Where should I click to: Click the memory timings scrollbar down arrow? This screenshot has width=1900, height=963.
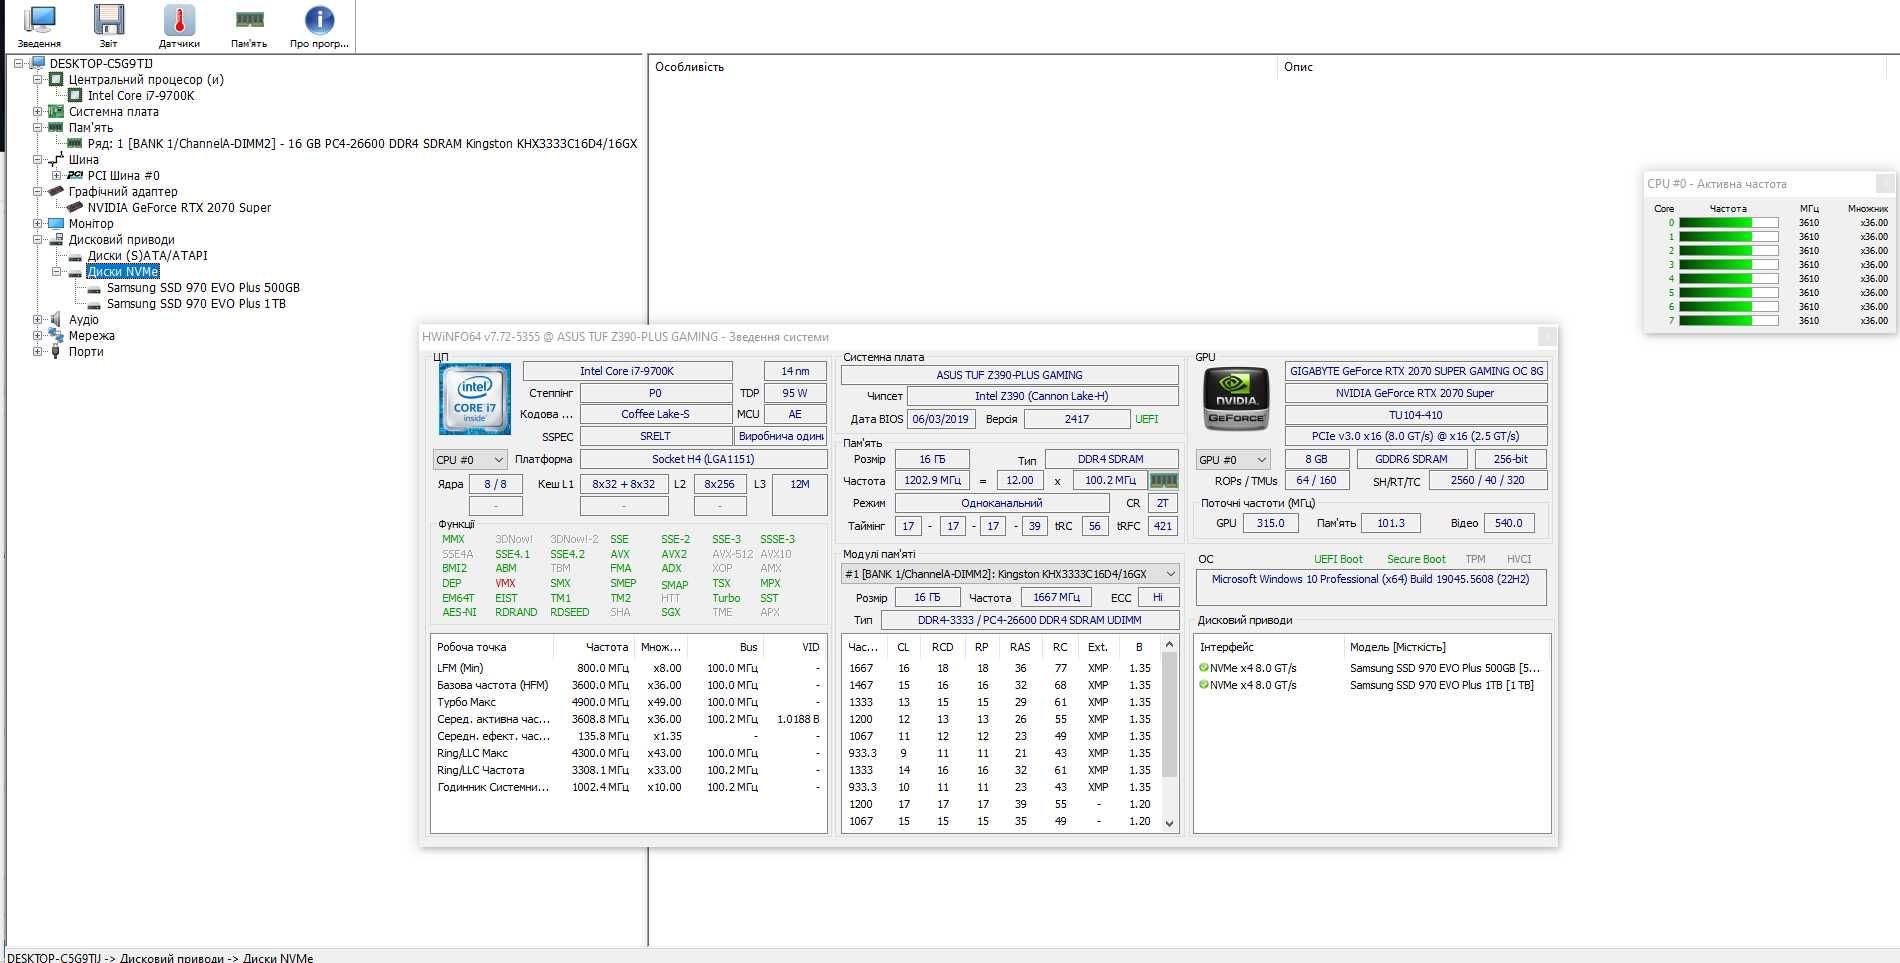pos(1170,823)
